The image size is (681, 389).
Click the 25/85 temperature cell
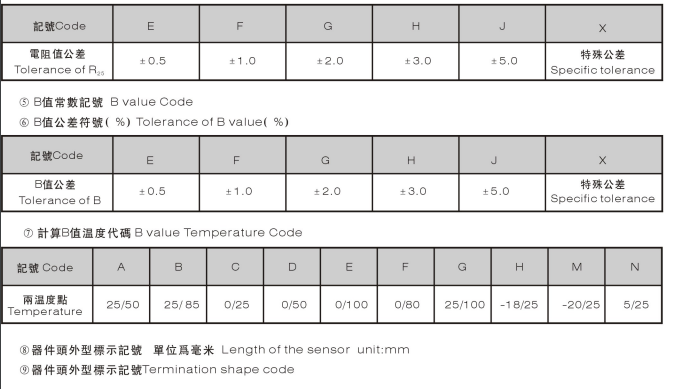click(x=178, y=304)
